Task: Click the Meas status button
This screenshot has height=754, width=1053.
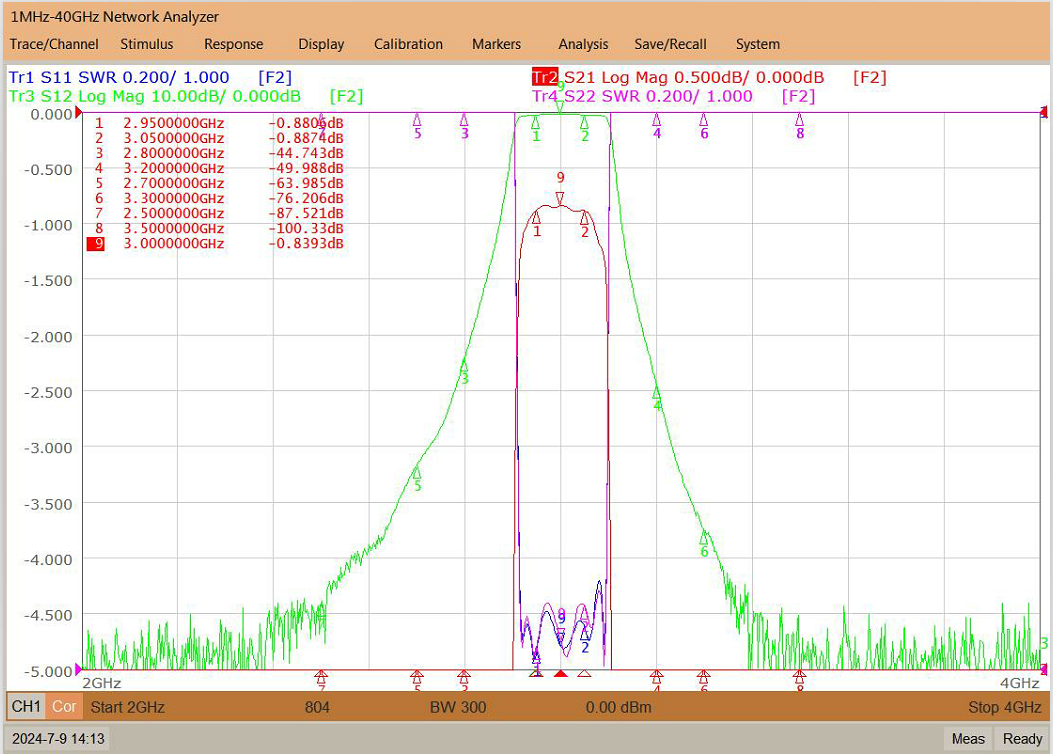Action: [x=968, y=739]
